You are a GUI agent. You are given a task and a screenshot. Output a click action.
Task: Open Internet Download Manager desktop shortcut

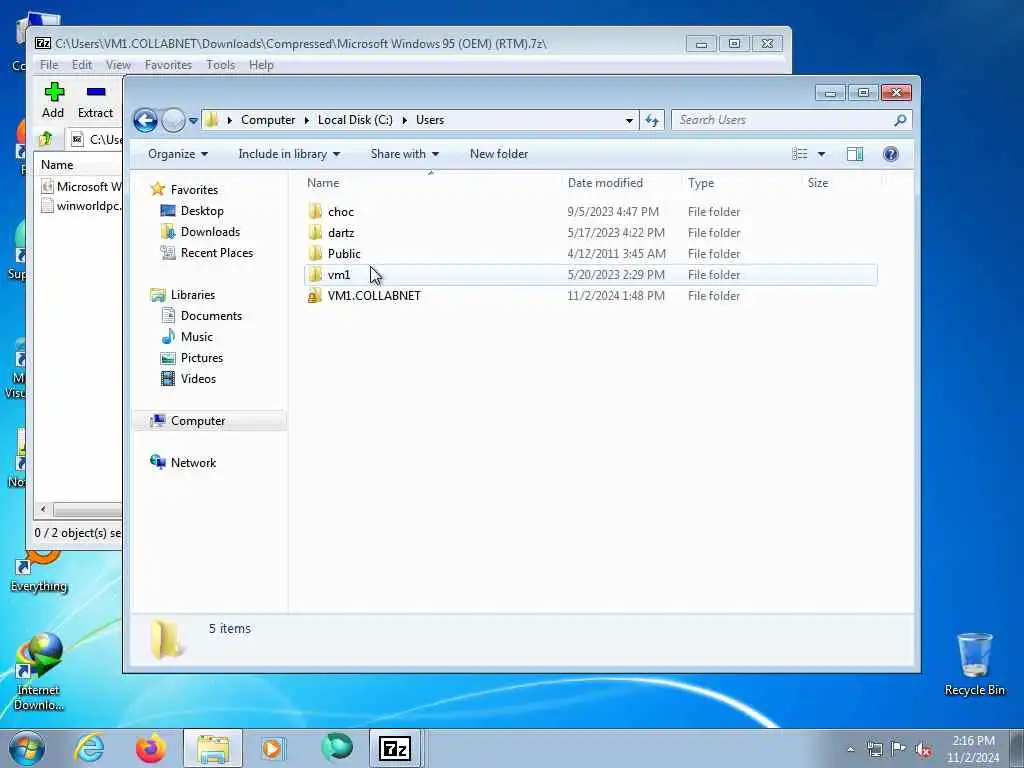coord(38,671)
